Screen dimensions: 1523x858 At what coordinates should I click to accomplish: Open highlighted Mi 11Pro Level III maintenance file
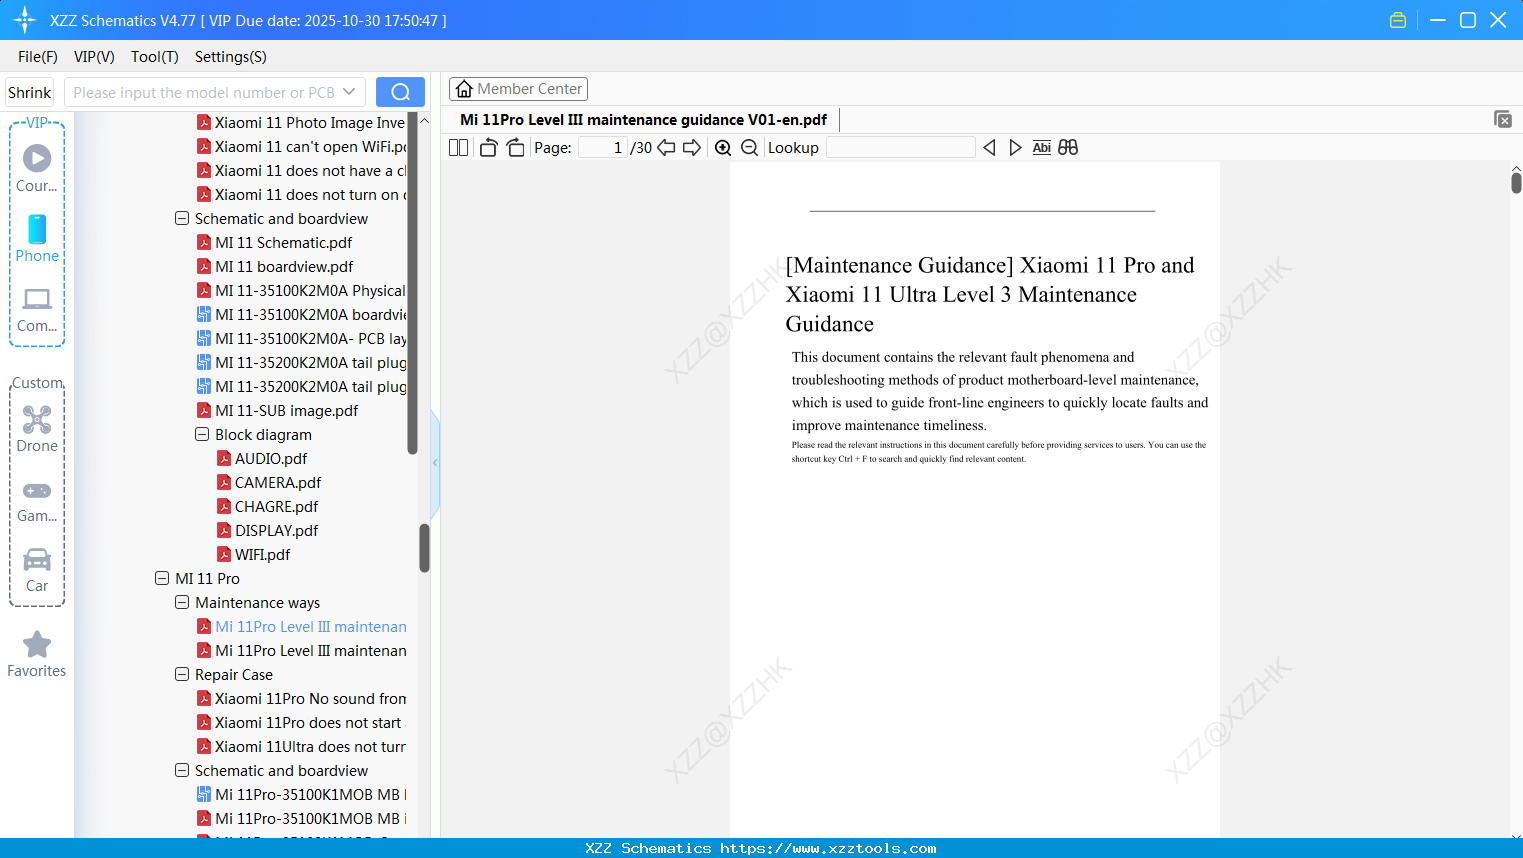(x=310, y=627)
